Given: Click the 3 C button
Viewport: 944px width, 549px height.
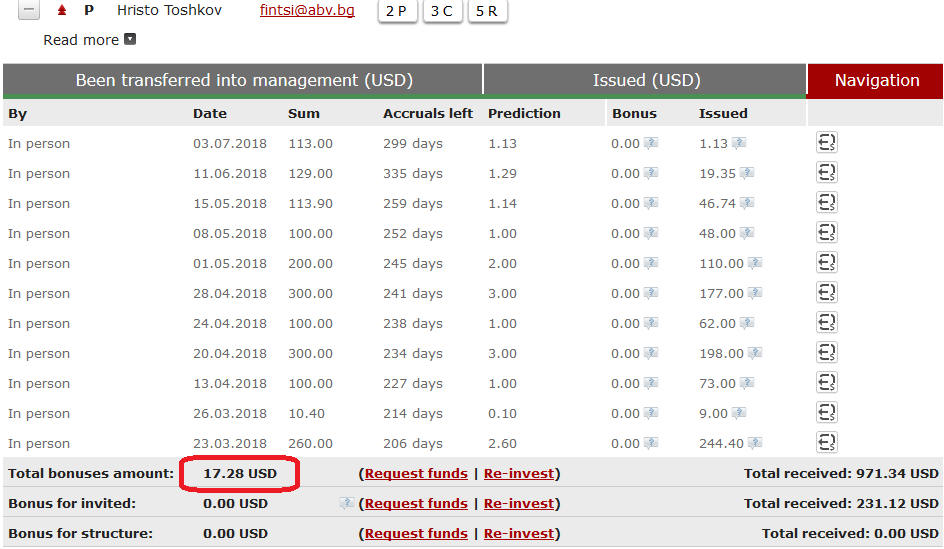Looking at the screenshot, I should [442, 11].
